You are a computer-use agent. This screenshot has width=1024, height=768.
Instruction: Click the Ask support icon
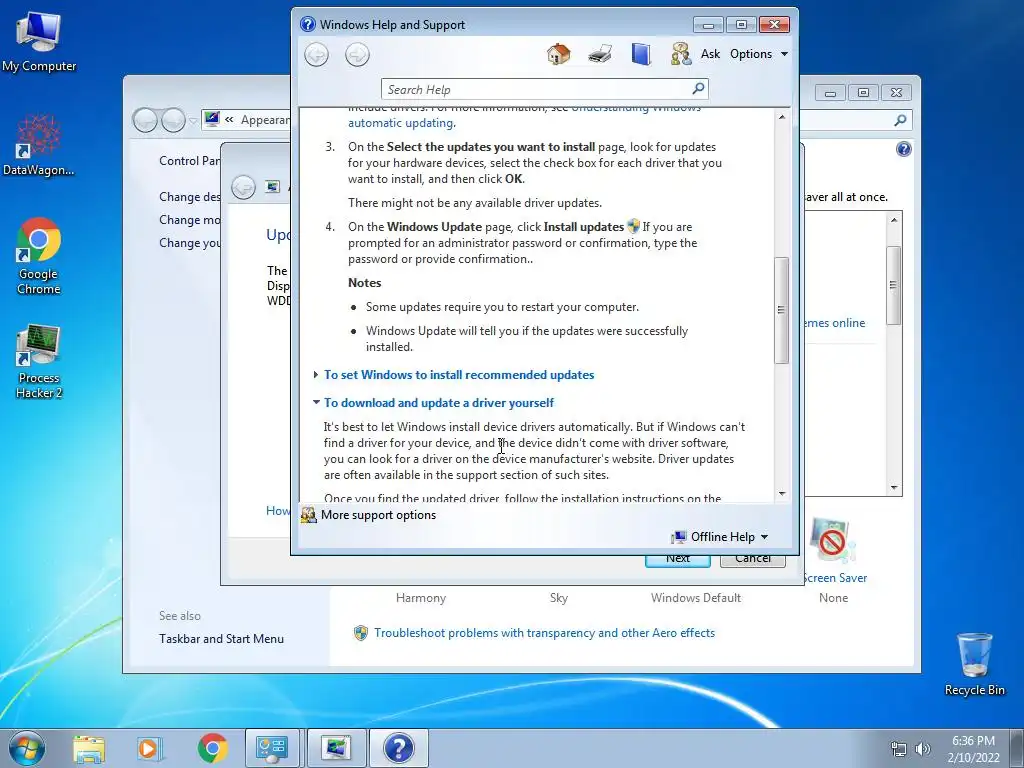[x=680, y=54]
